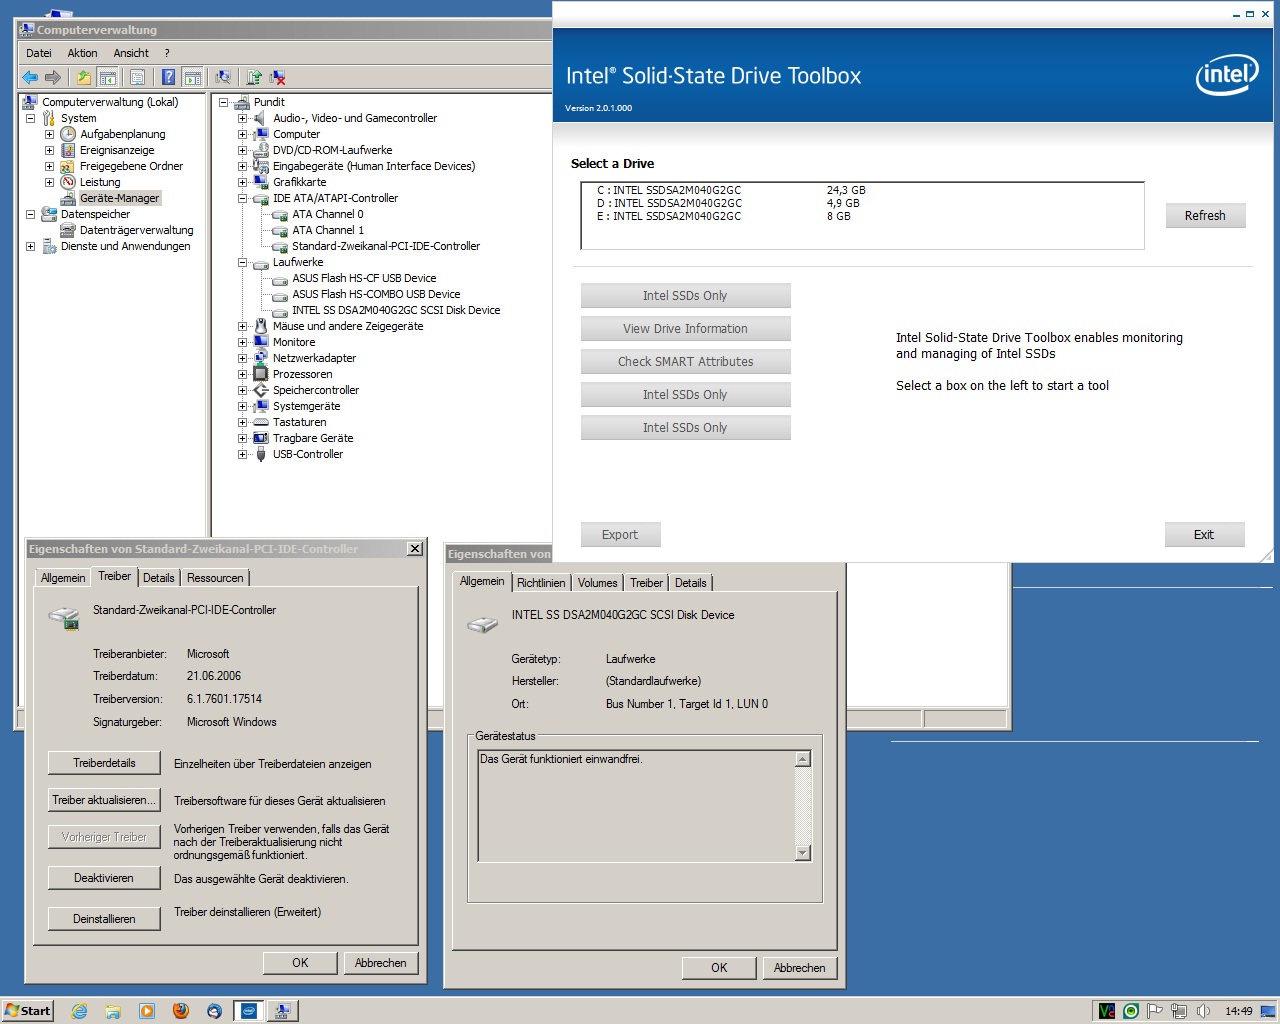This screenshot has width=1280, height=1024.
Task: Open Internet Explorer from the taskbar
Action: 79,1011
